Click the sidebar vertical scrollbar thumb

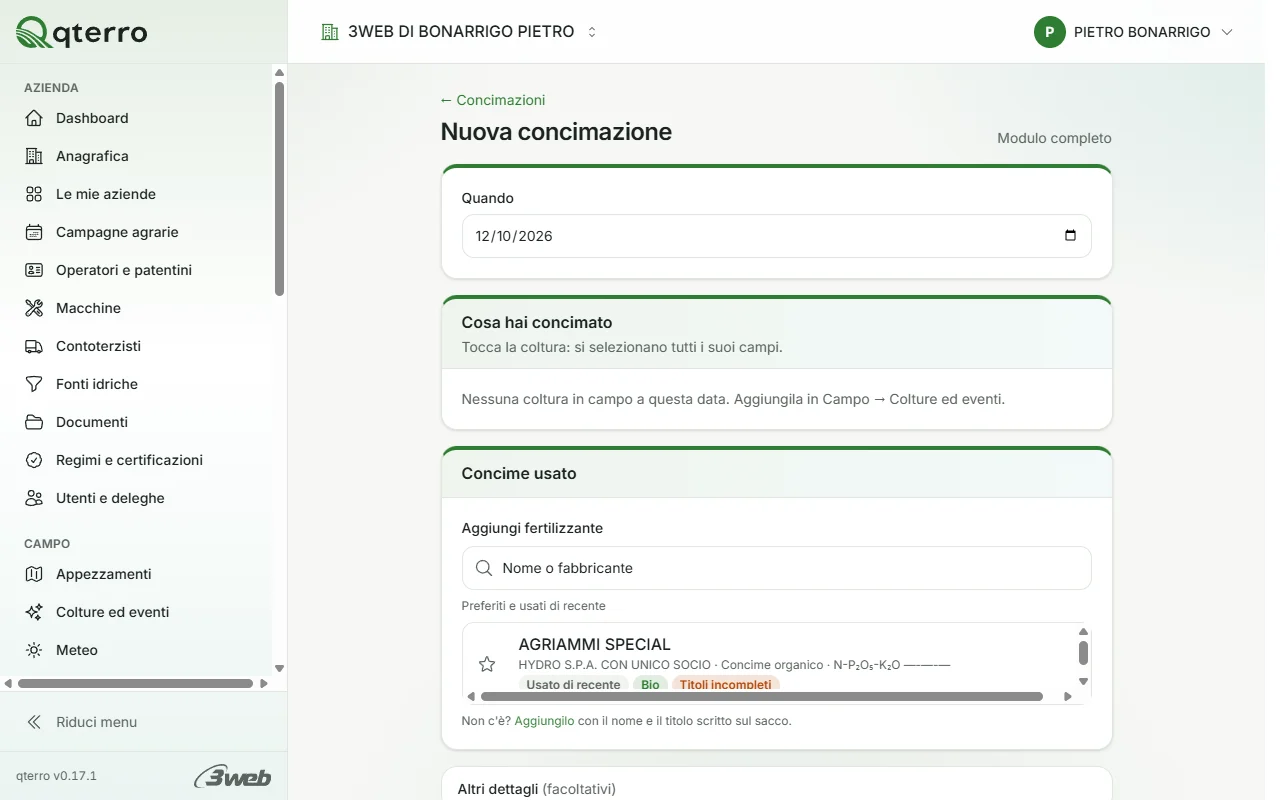[280, 188]
